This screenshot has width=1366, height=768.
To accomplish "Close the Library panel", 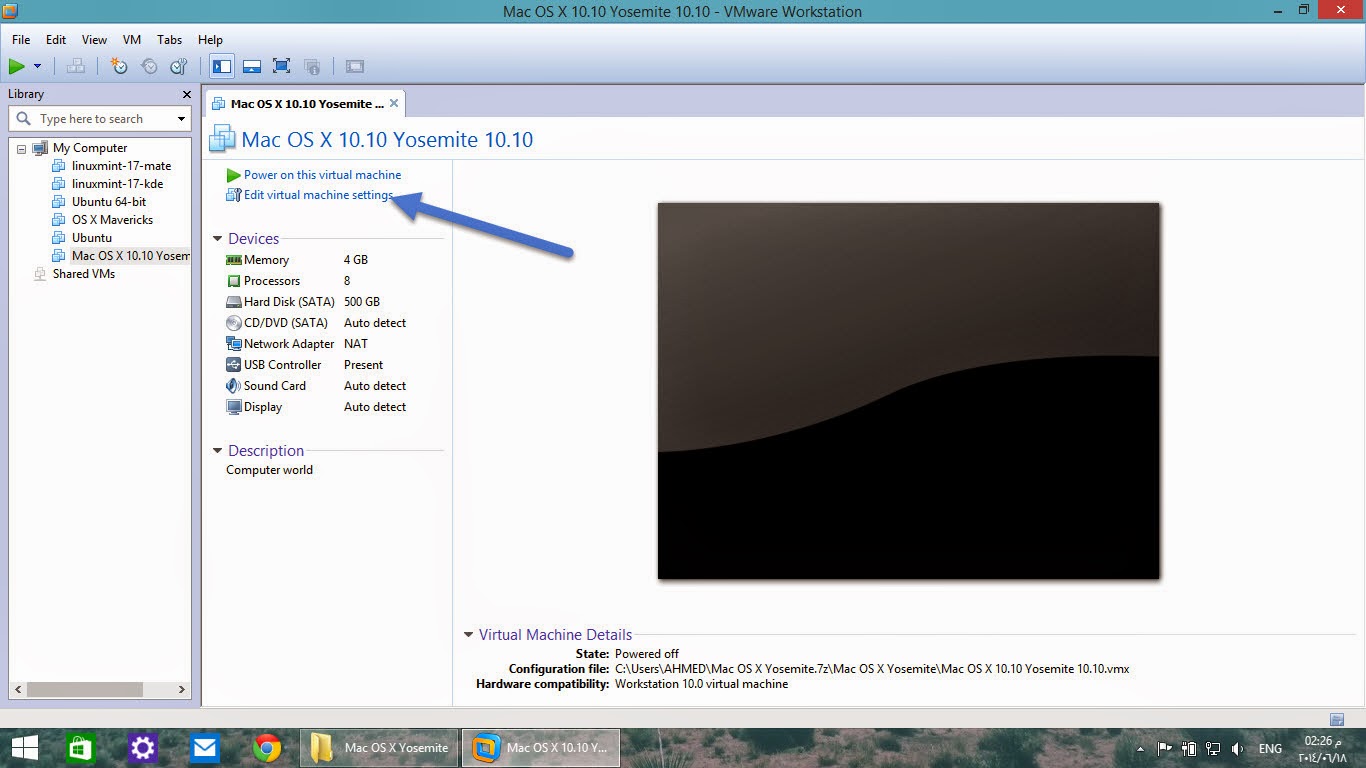I will (186, 94).
